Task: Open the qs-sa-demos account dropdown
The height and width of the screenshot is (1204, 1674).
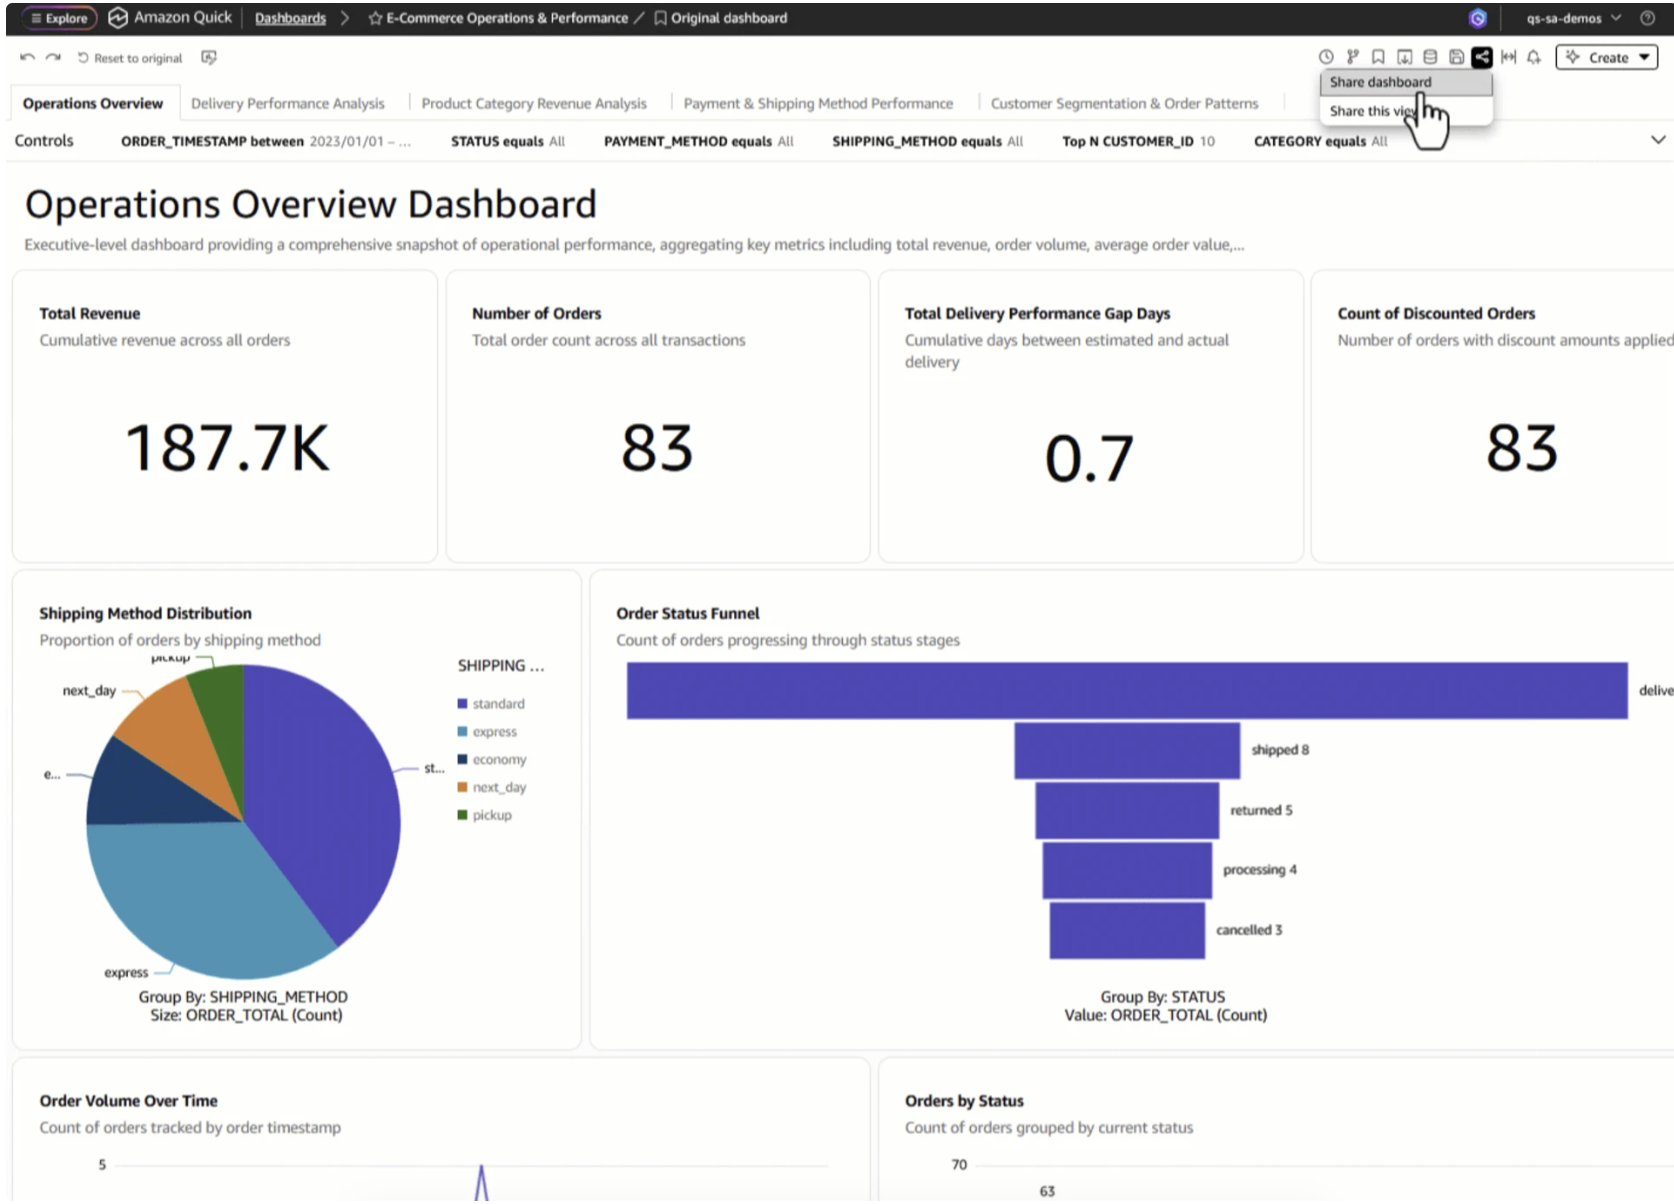Action: (x=1573, y=18)
